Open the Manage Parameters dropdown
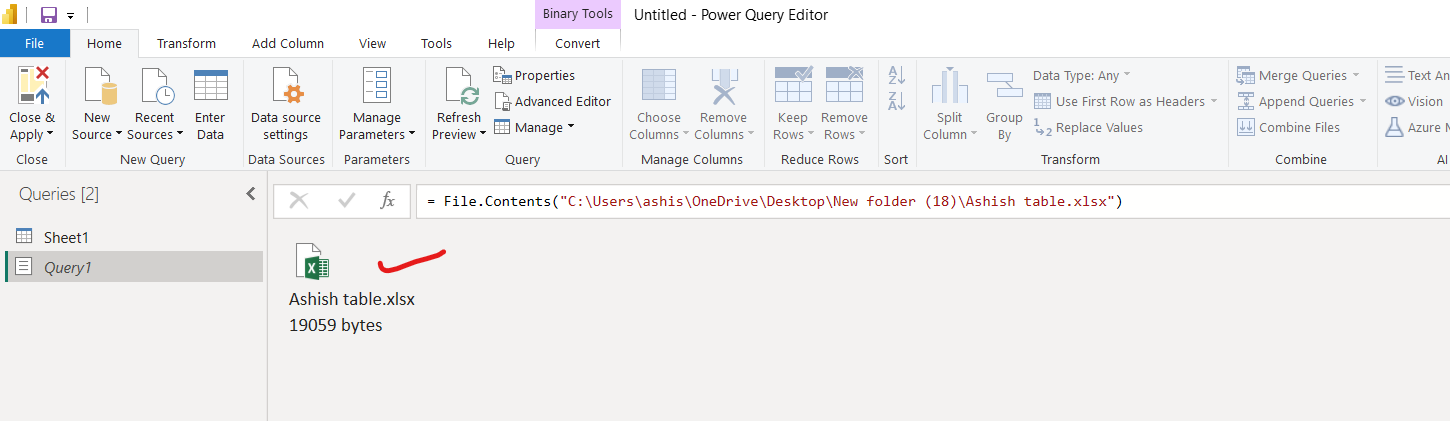This screenshot has height=421, width=1450. (376, 135)
